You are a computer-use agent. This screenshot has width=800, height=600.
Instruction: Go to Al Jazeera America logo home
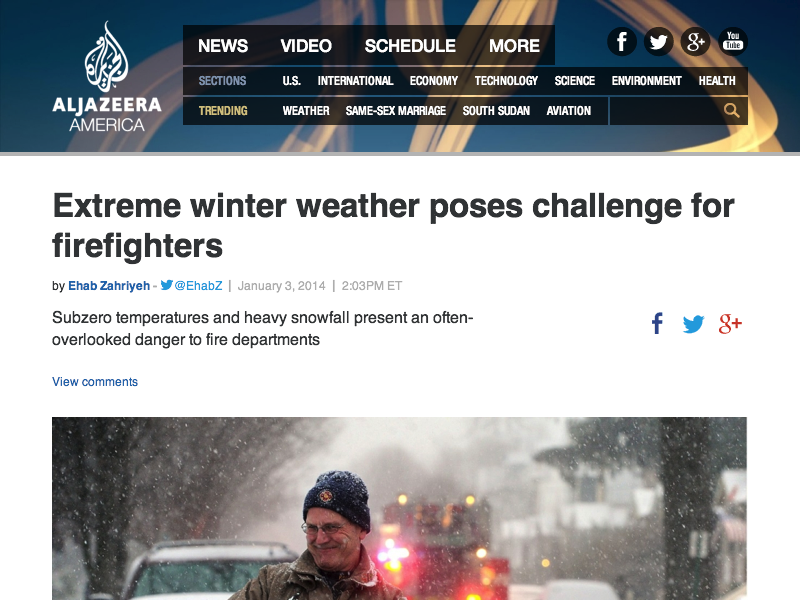[x=107, y=77]
